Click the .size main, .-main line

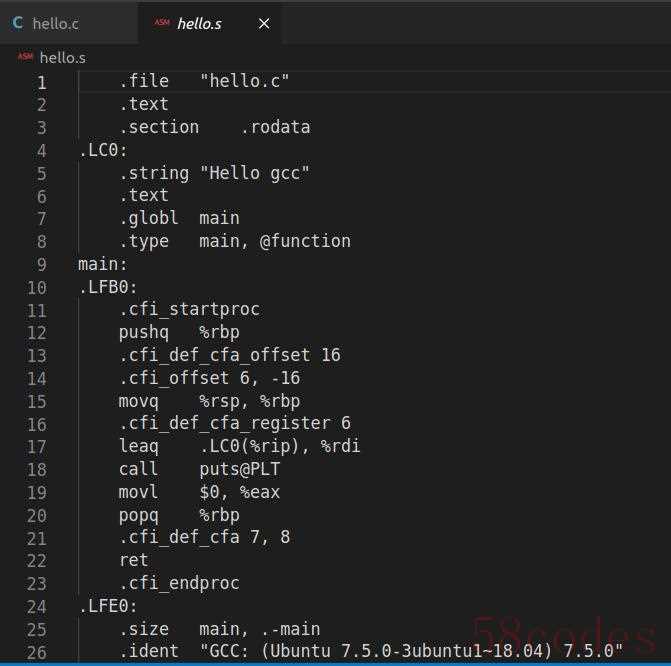click(x=220, y=629)
